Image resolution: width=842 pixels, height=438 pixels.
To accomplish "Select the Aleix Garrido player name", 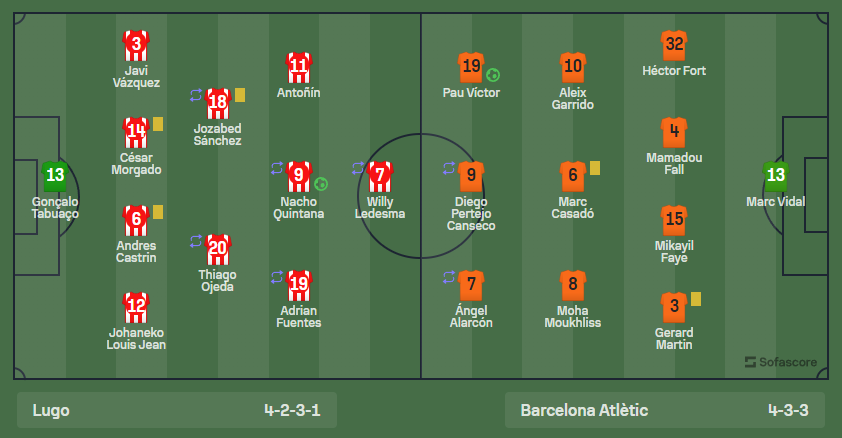I will (572, 99).
